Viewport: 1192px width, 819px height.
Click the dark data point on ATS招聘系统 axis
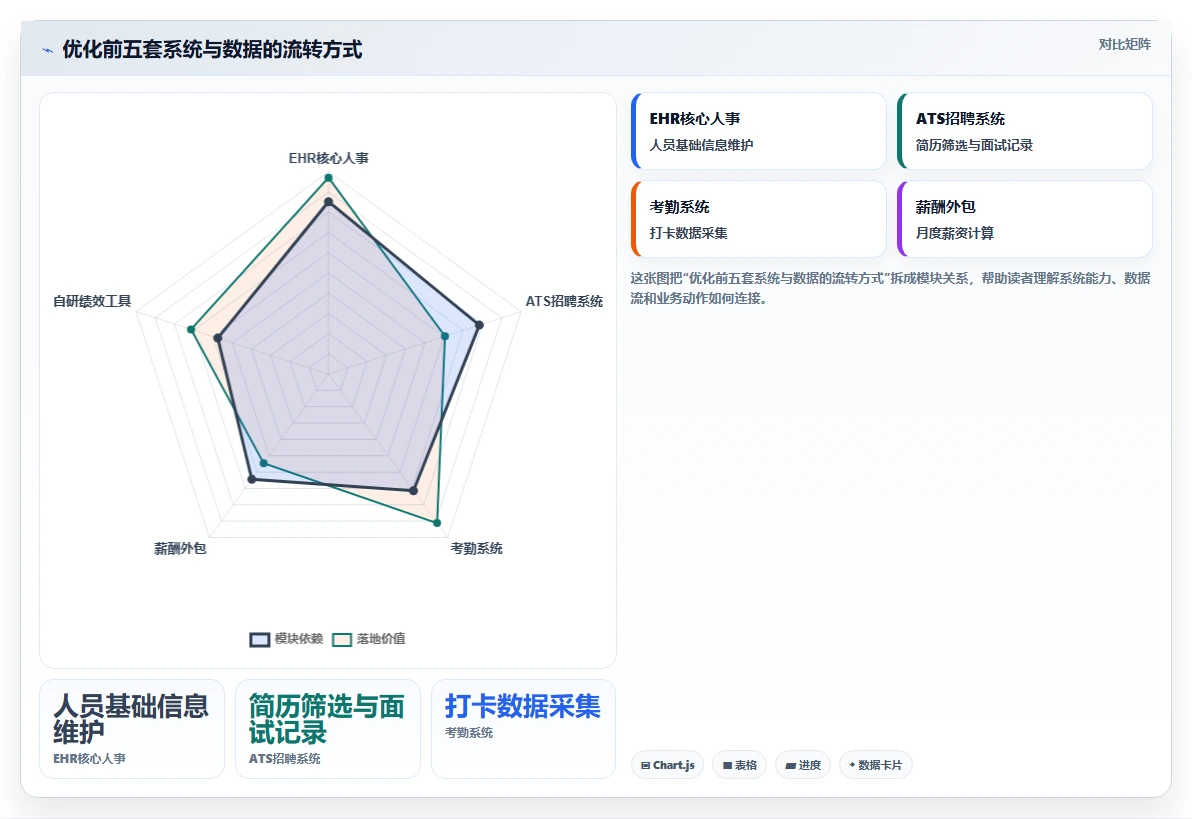point(479,325)
